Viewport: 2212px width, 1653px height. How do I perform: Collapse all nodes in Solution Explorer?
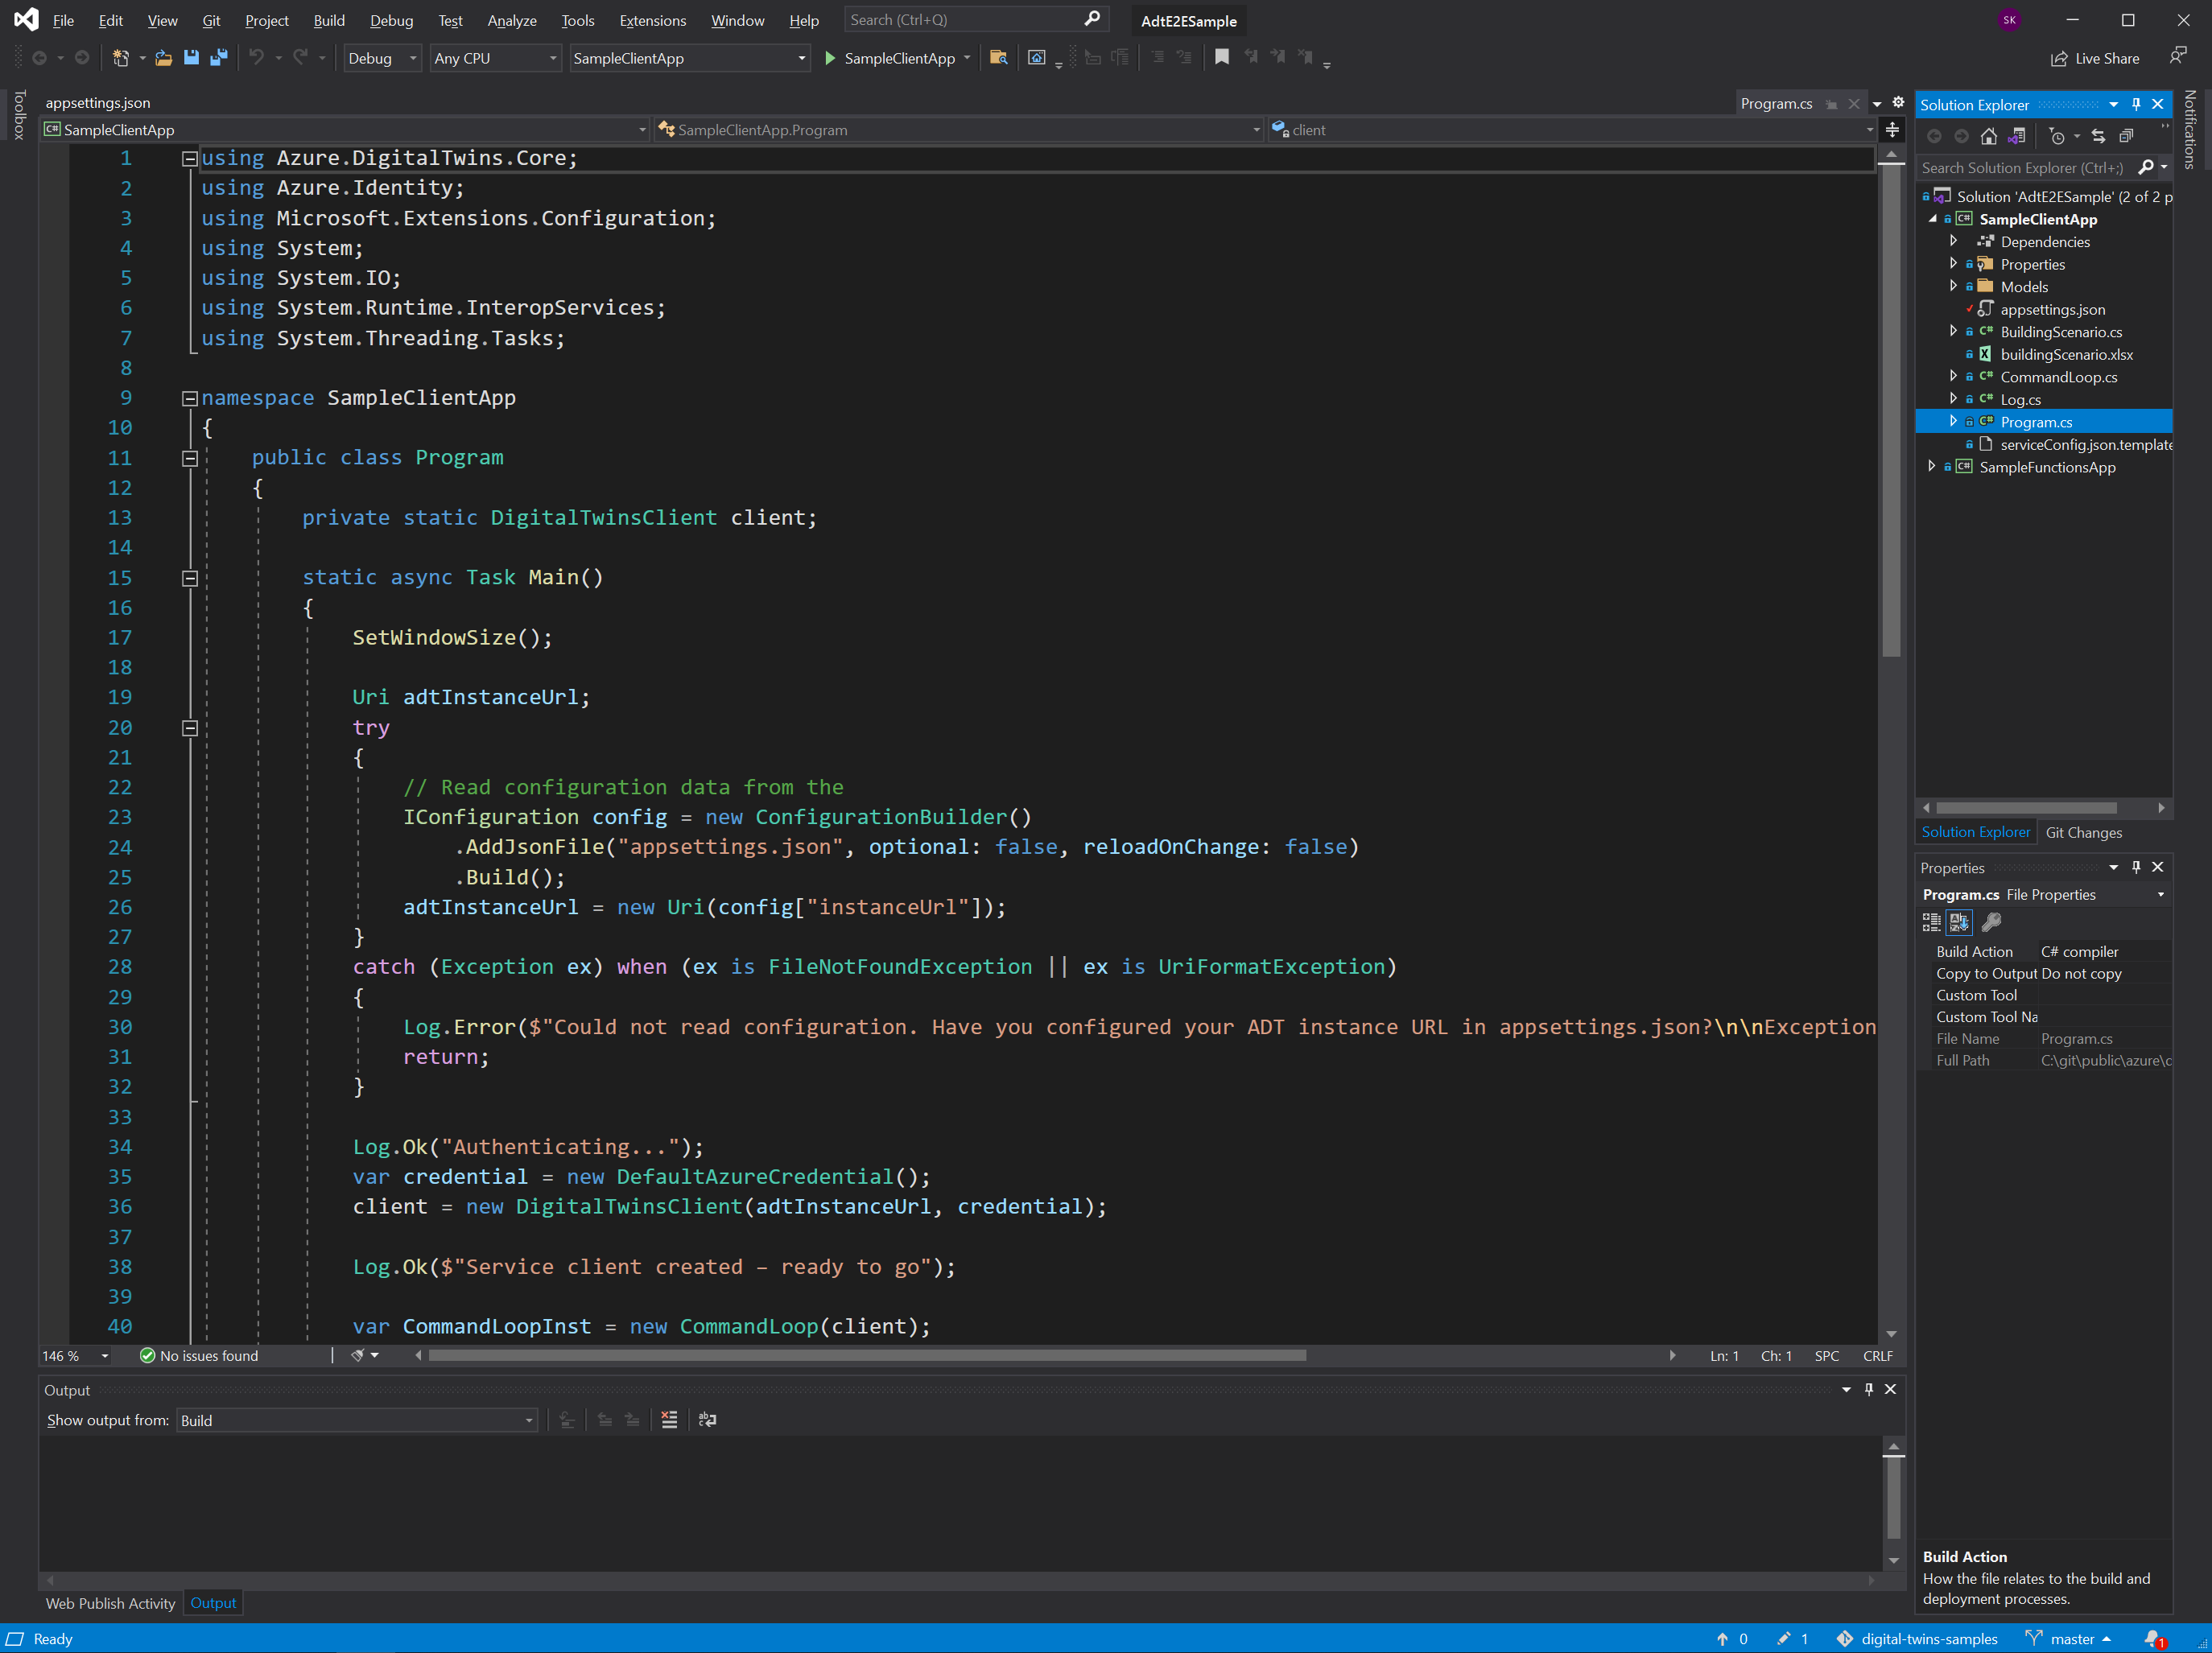pyautogui.click(x=2126, y=136)
